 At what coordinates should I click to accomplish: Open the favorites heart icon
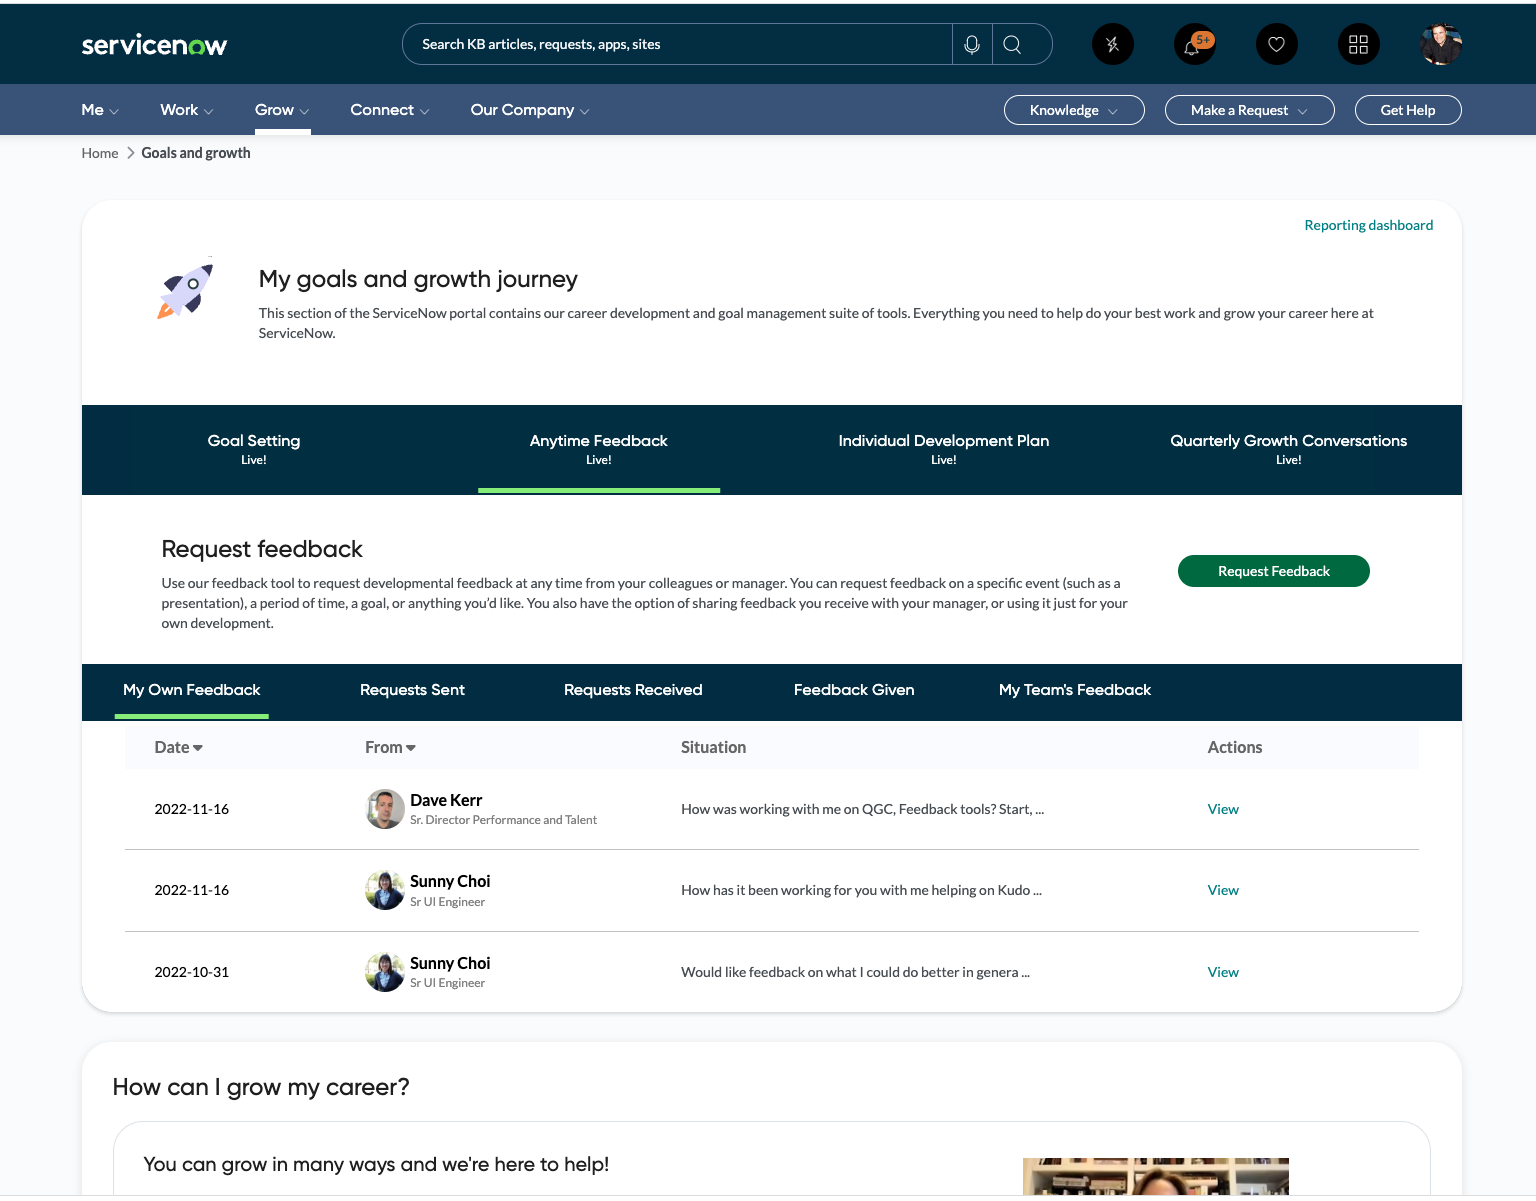(x=1276, y=44)
